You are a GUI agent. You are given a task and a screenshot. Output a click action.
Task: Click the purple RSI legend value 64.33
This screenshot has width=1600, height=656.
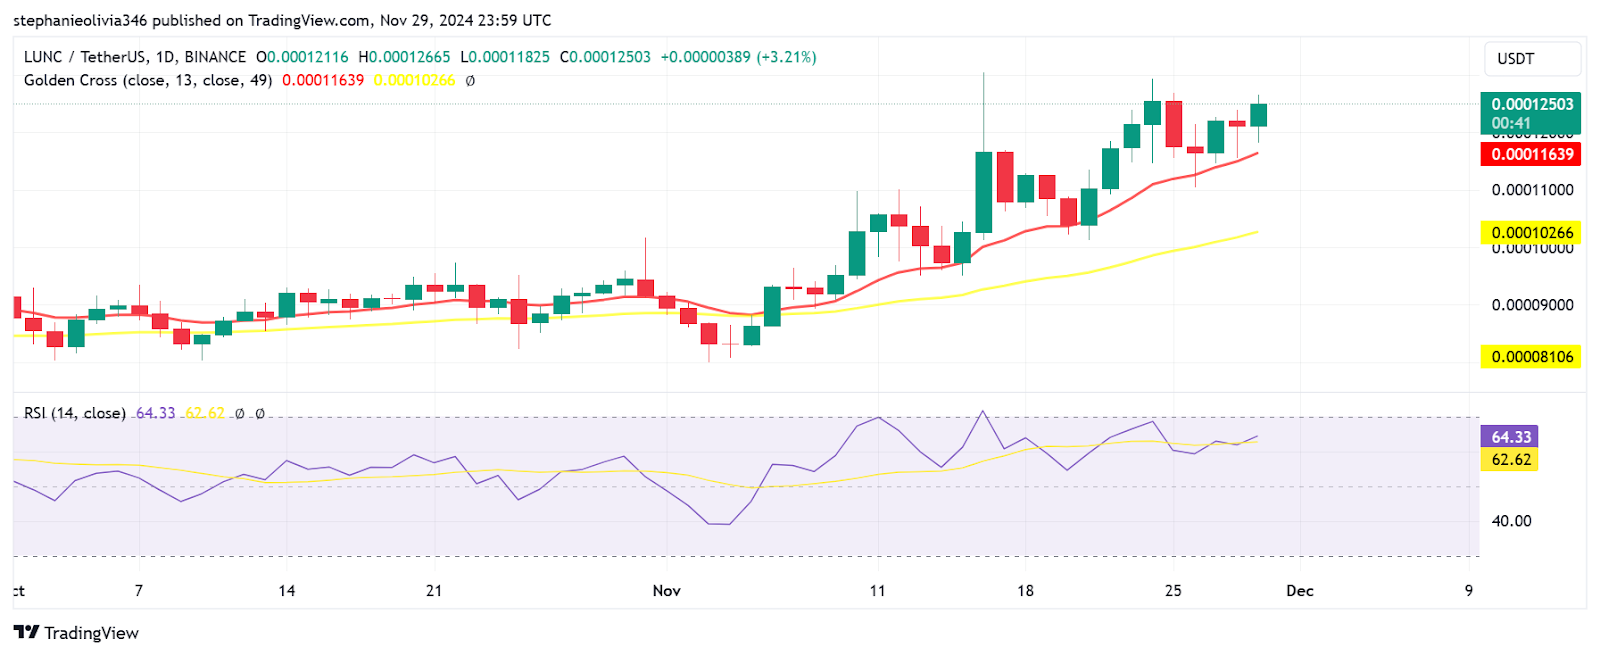(155, 413)
